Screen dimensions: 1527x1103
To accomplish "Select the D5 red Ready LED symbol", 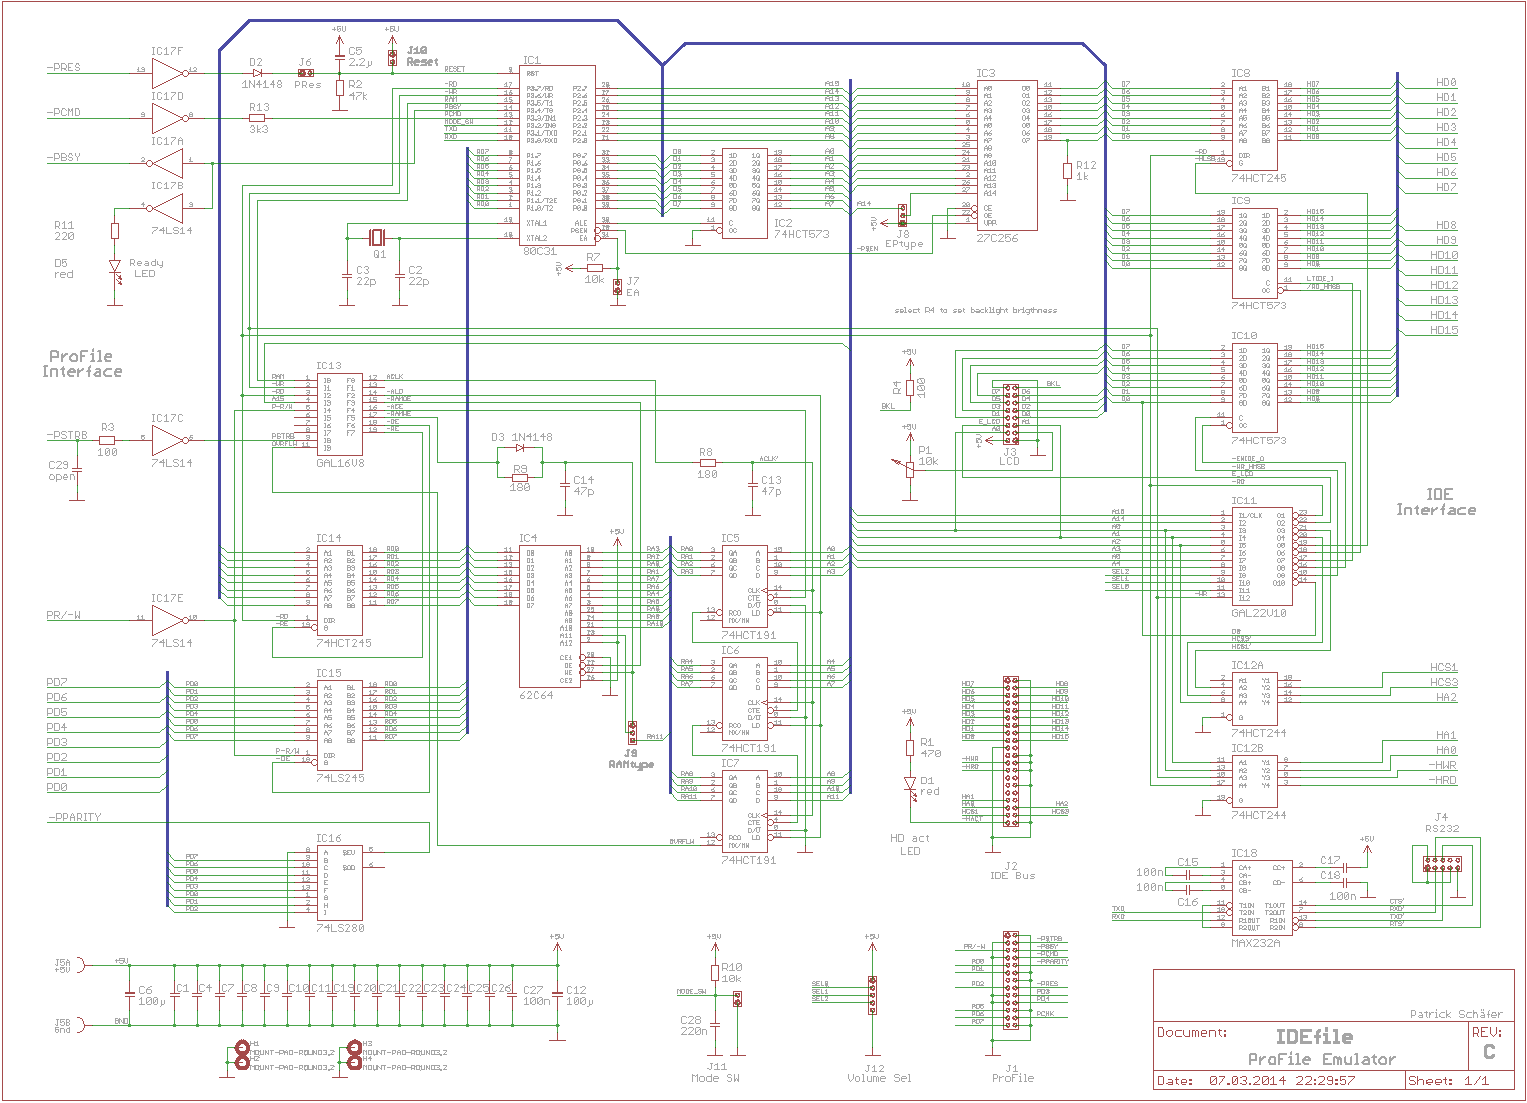I will coord(115,267).
